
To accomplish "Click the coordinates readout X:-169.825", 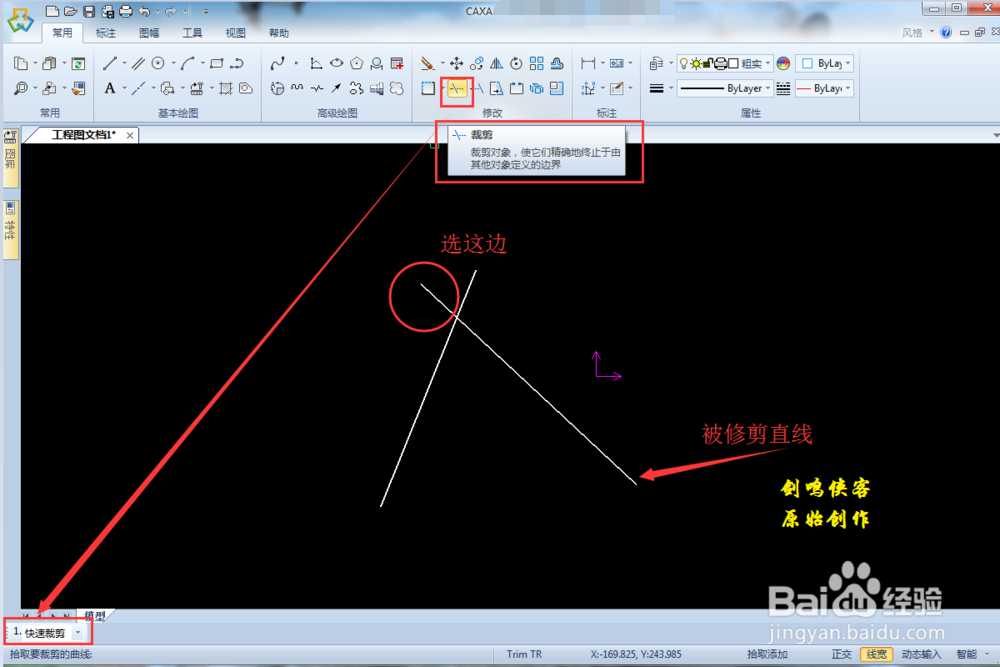I will click(x=636, y=654).
